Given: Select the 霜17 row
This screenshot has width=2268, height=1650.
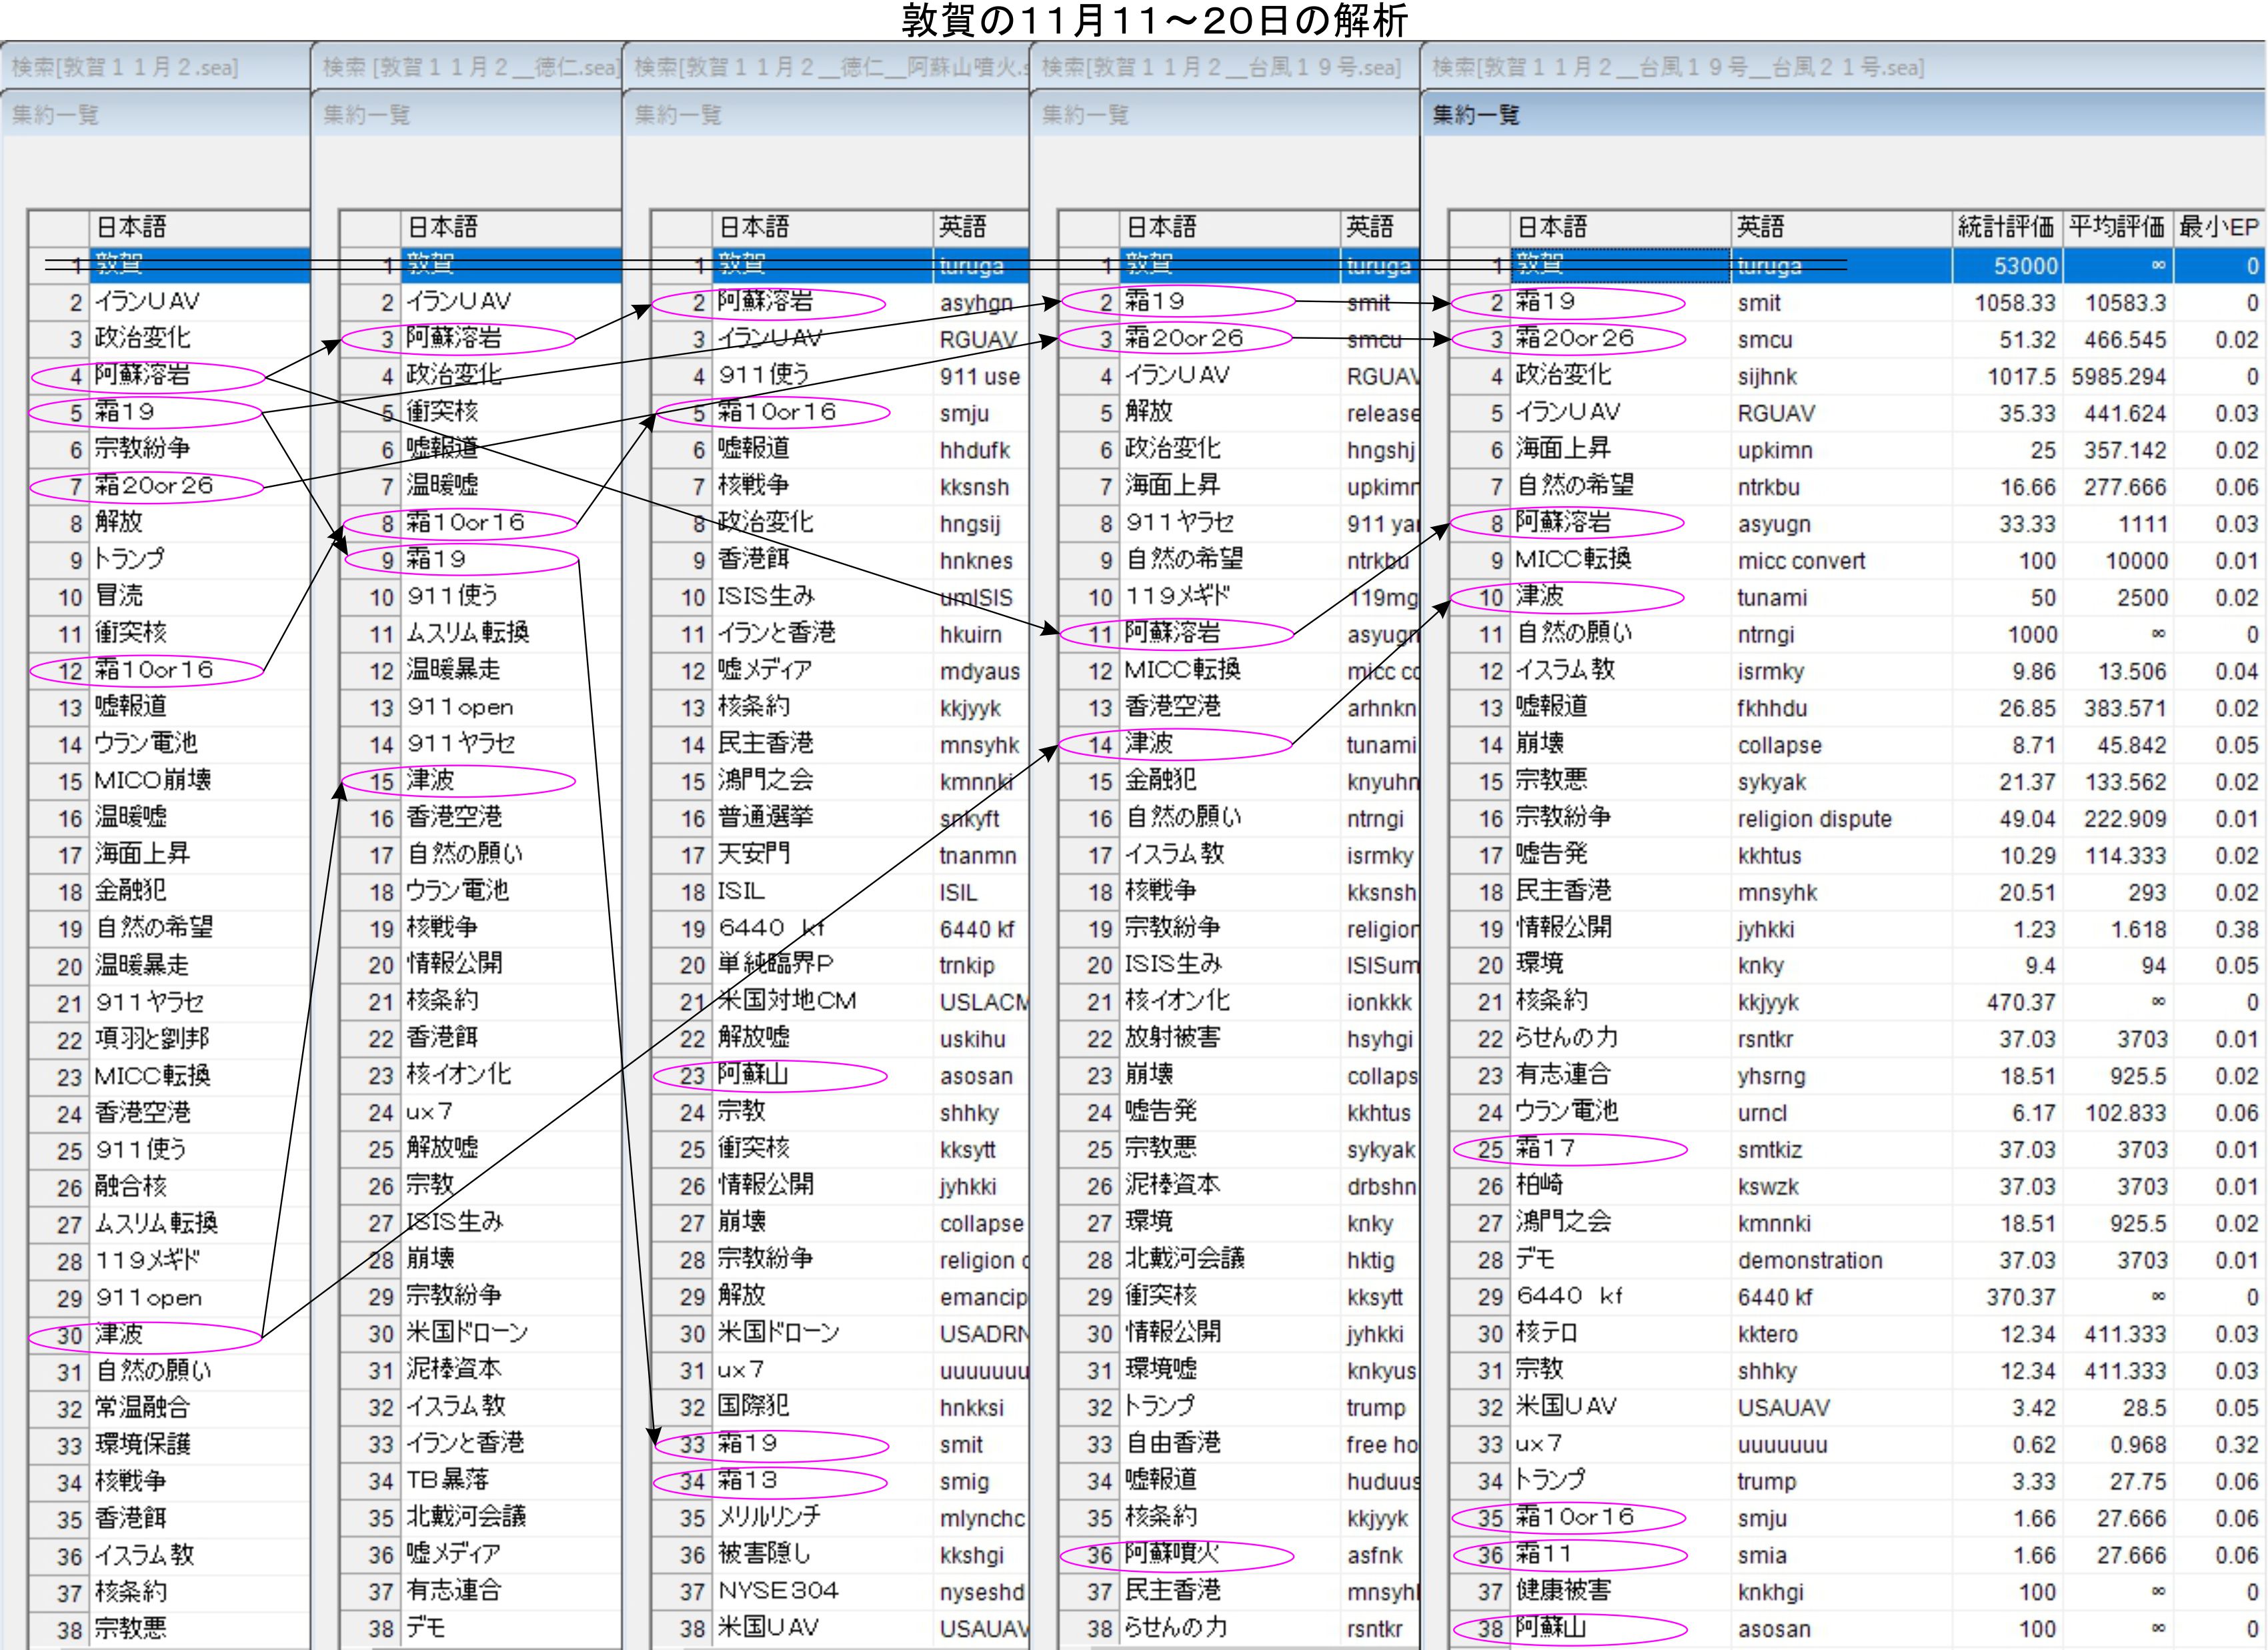Looking at the screenshot, I should [1544, 1149].
